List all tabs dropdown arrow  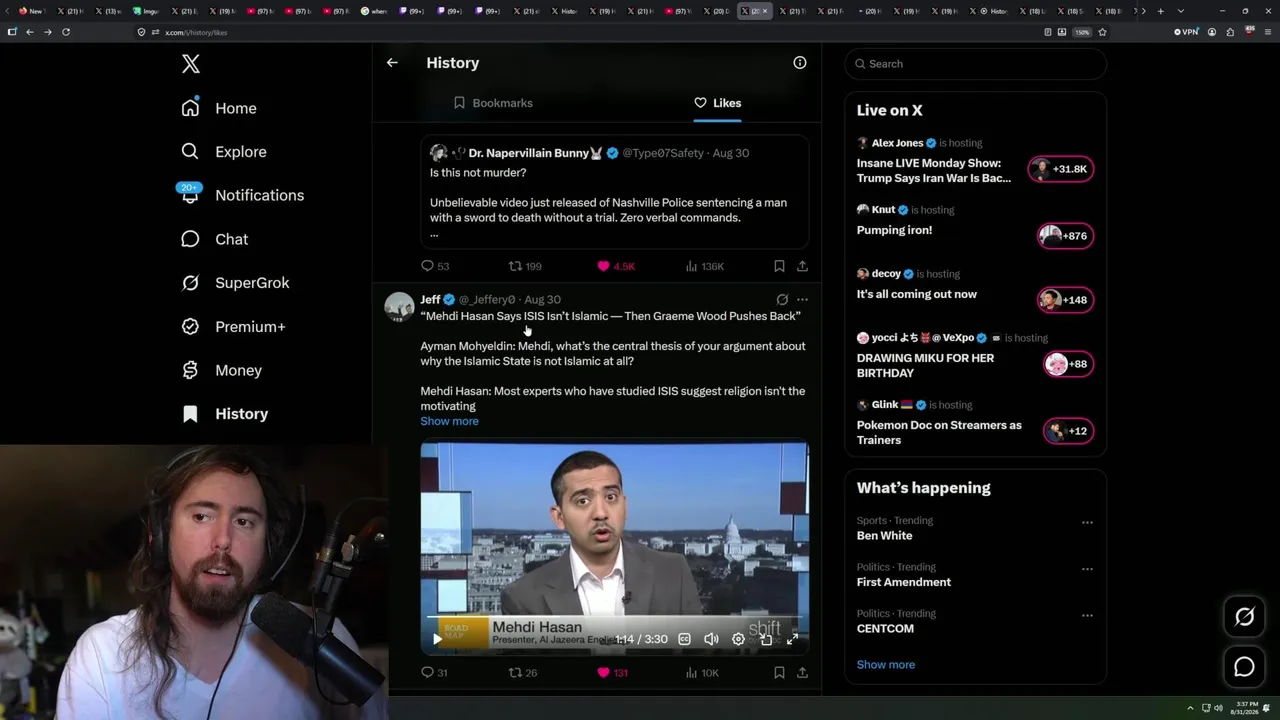pos(1181,11)
